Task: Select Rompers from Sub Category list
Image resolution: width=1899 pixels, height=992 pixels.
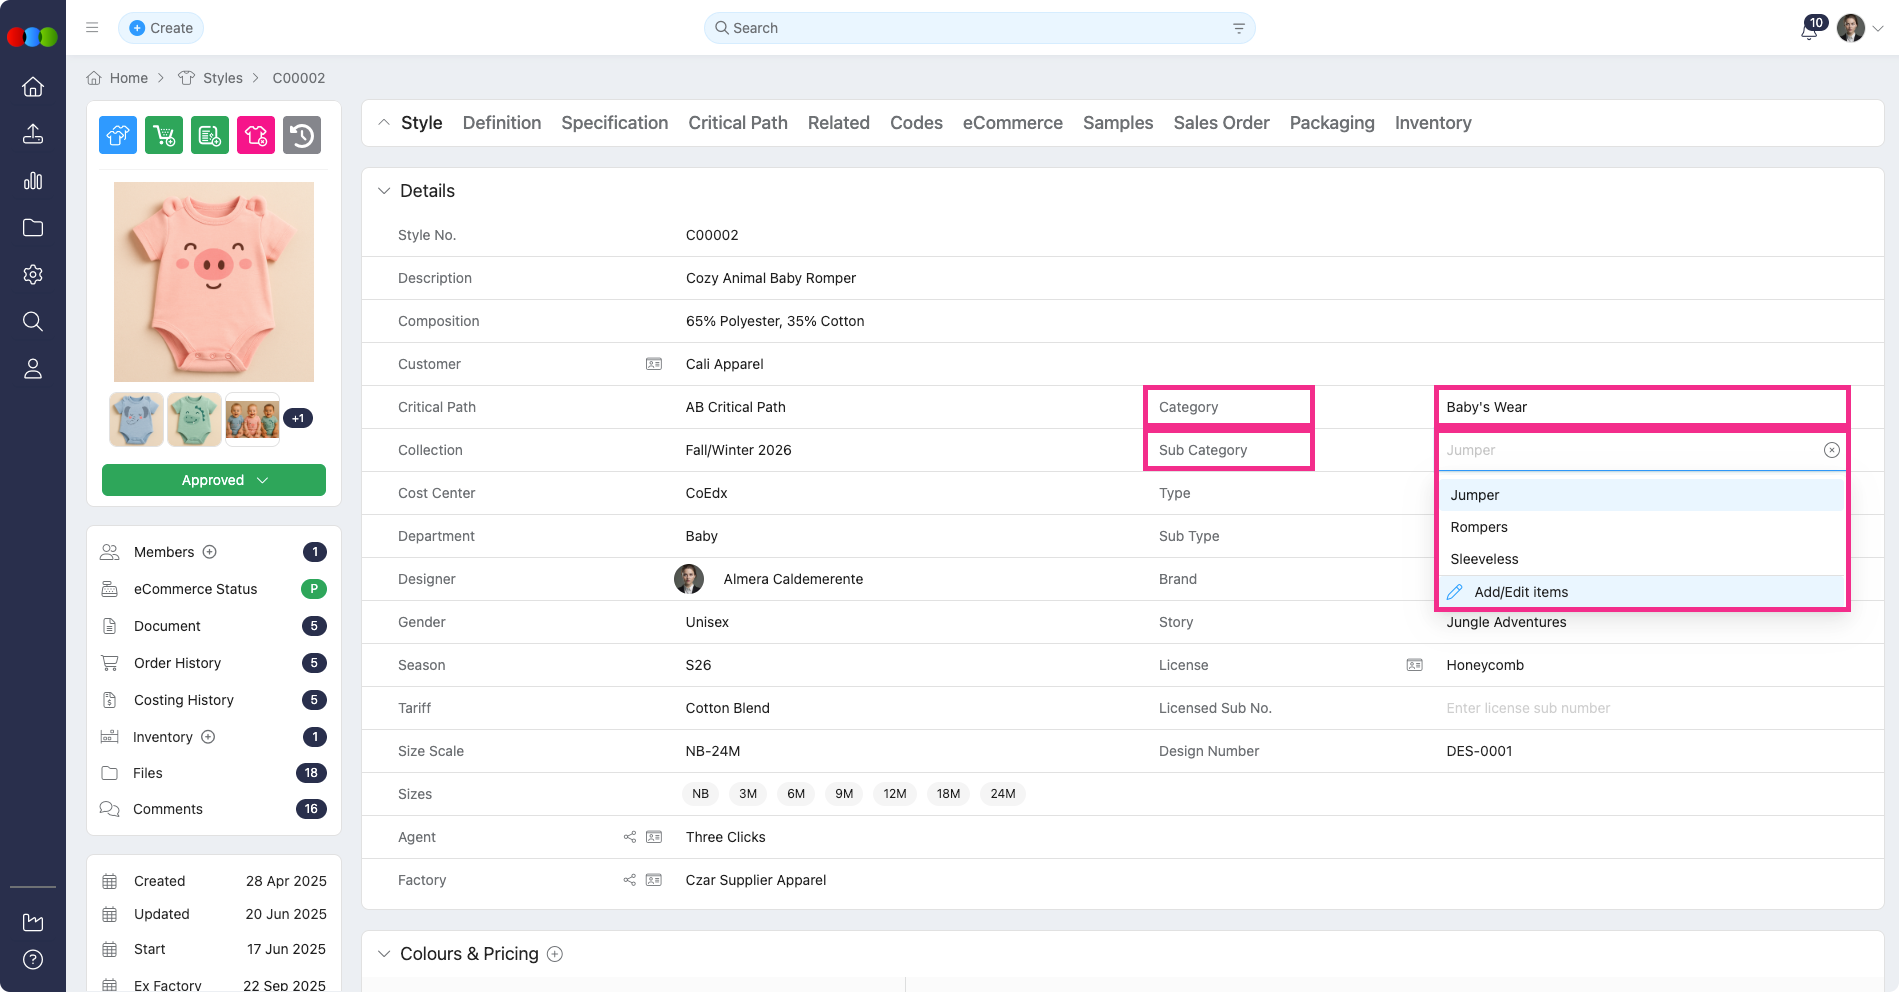Action: pos(1479,527)
